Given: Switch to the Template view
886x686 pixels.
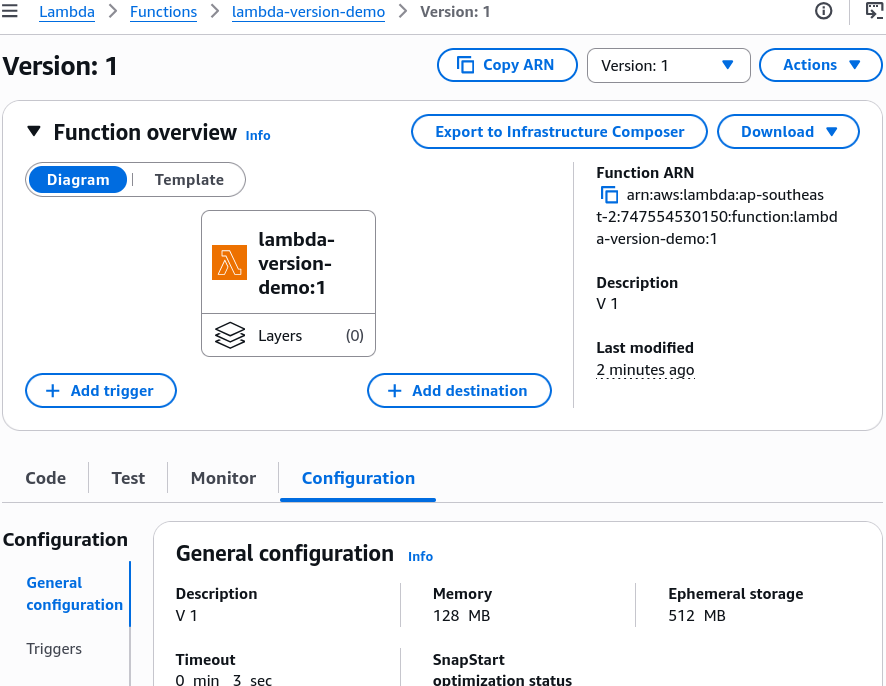Looking at the screenshot, I should click(189, 180).
